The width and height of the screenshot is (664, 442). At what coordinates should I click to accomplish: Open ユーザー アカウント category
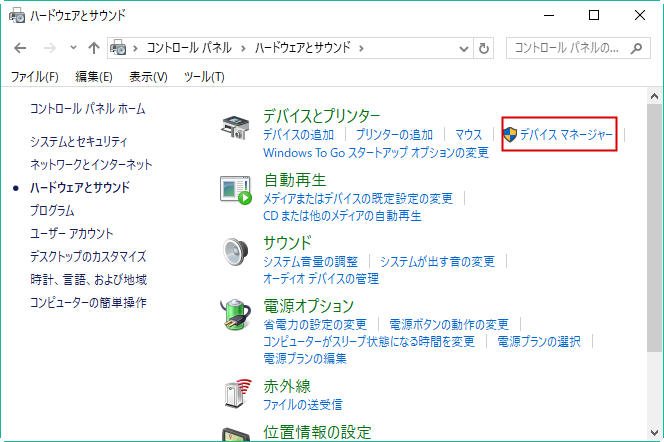[72, 234]
